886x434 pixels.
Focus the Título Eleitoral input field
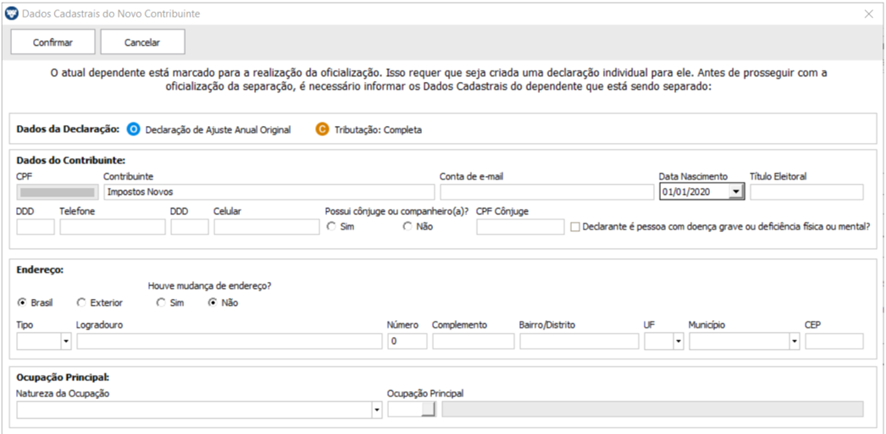(807, 192)
